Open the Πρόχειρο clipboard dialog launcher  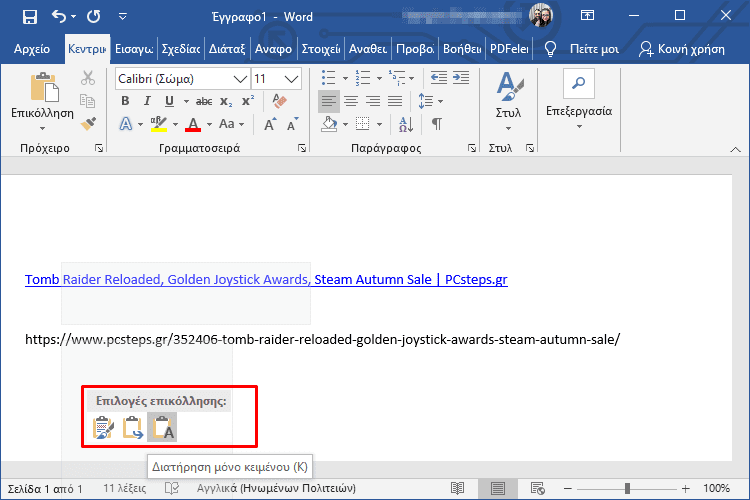click(x=99, y=148)
